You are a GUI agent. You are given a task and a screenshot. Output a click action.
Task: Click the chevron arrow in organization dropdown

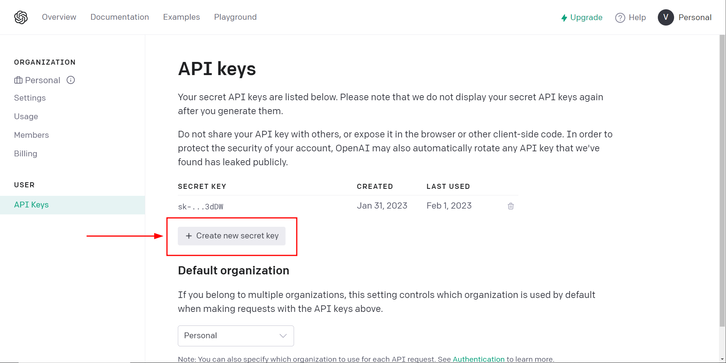(x=283, y=336)
